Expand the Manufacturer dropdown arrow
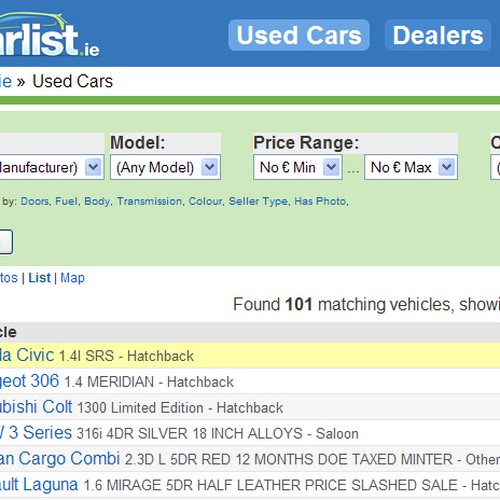The height and width of the screenshot is (500, 500). tap(93, 167)
